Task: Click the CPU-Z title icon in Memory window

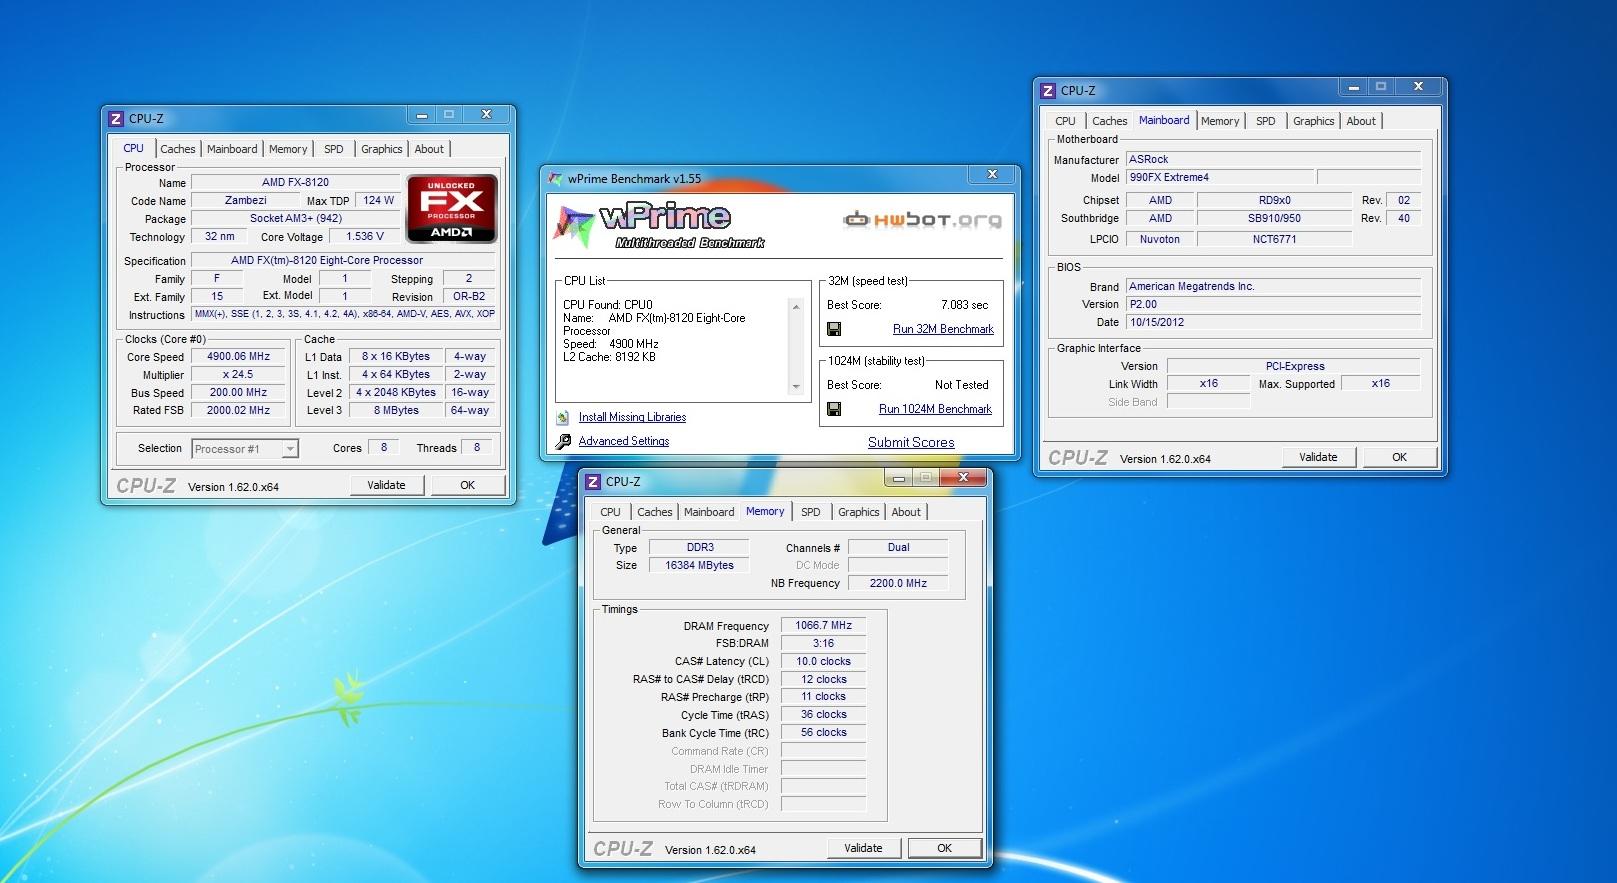Action: (x=593, y=481)
